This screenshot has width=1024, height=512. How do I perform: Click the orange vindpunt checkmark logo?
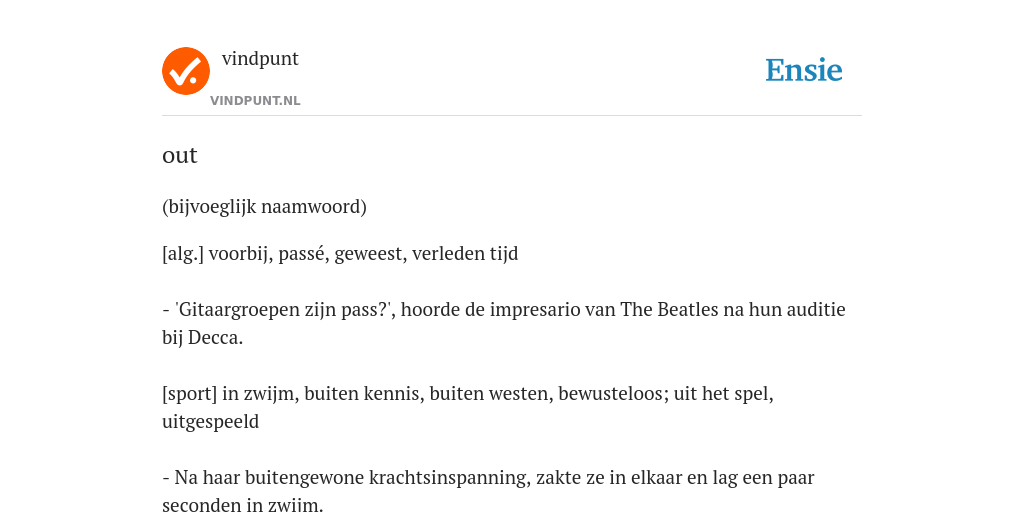(185, 71)
